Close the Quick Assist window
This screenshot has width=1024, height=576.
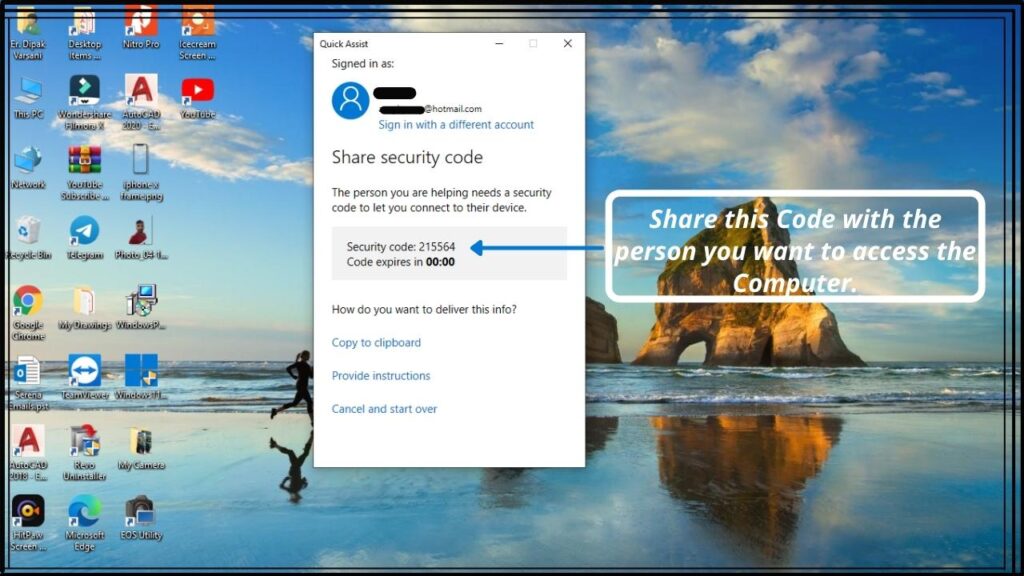pyautogui.click(x=567, y=44)
